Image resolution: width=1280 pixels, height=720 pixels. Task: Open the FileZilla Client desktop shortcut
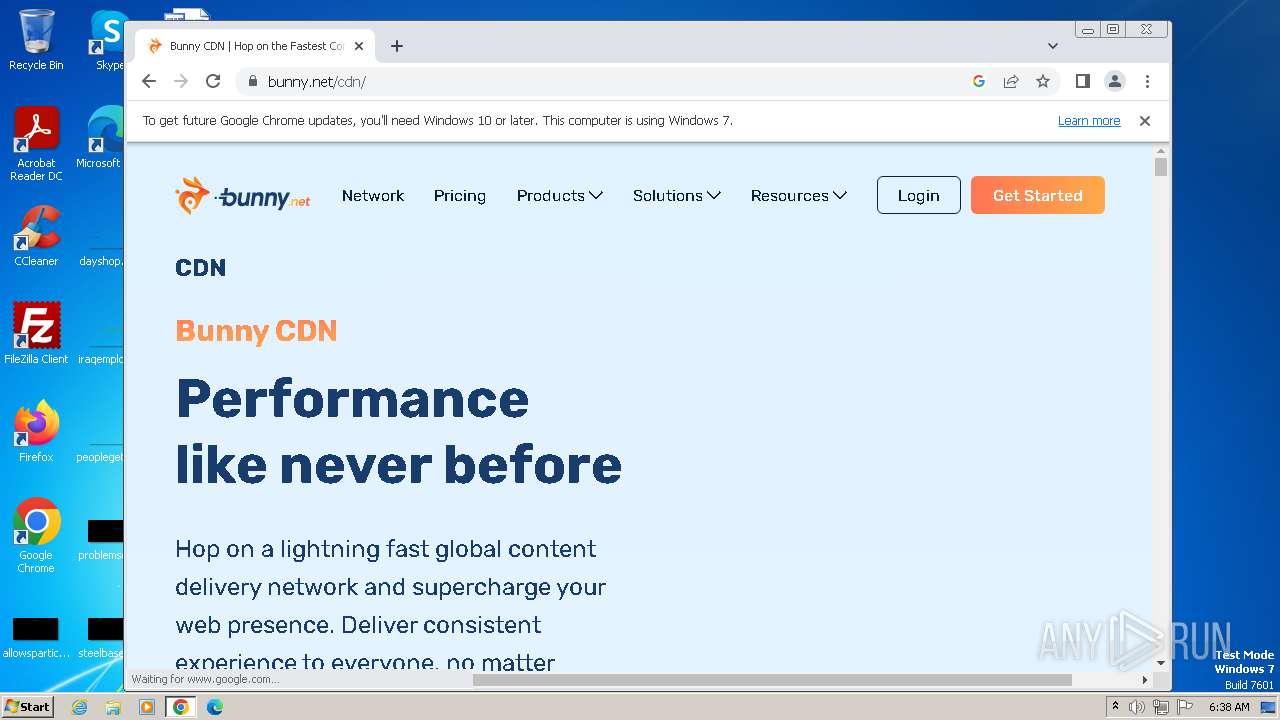pyautogui.click(x=36, y=333)
